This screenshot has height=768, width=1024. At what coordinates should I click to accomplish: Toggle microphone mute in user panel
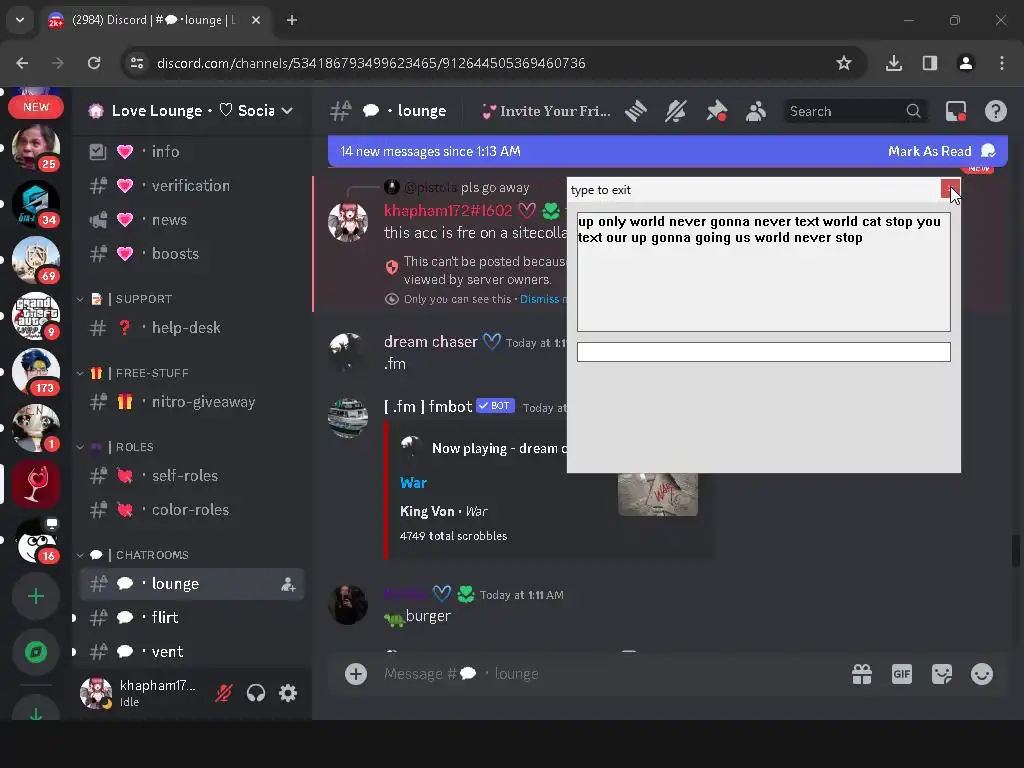click(224, 693)
